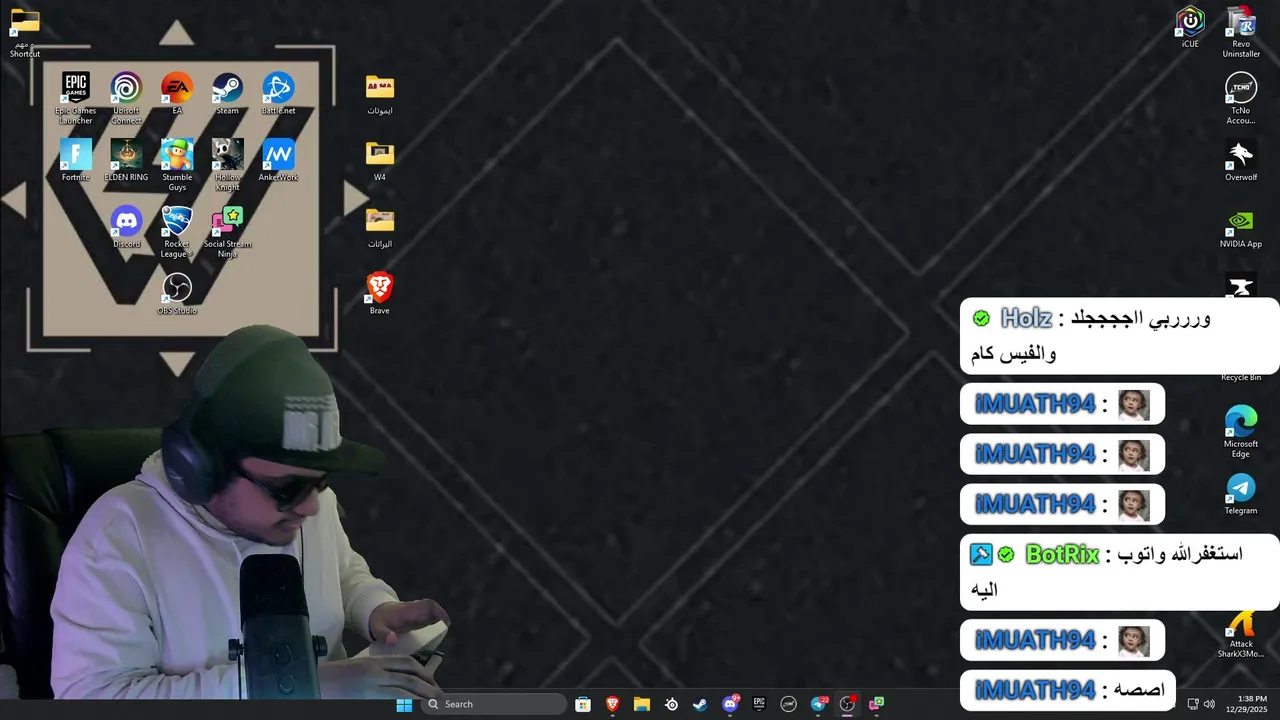This screenshot has width=1280, height=720.
Task: Open Epic Games from the taskbar
Action: coord(759,704)
